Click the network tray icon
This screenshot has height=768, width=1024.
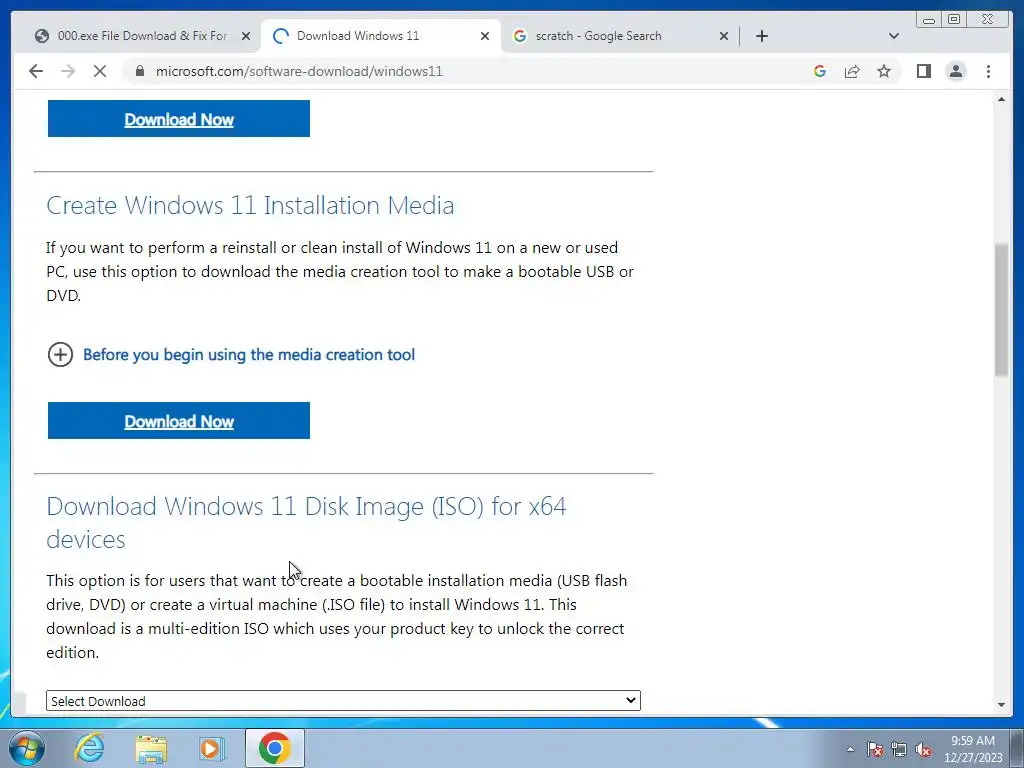899,749
